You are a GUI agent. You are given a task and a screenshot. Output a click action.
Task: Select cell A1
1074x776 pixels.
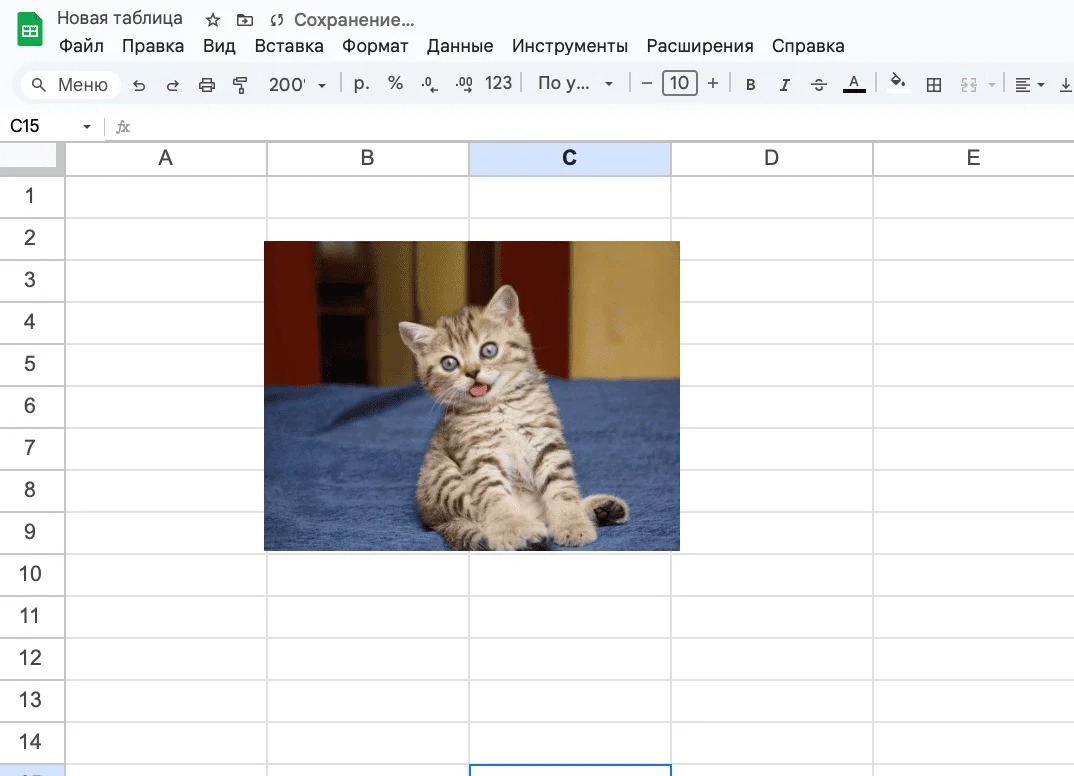[x=166, y=197]
